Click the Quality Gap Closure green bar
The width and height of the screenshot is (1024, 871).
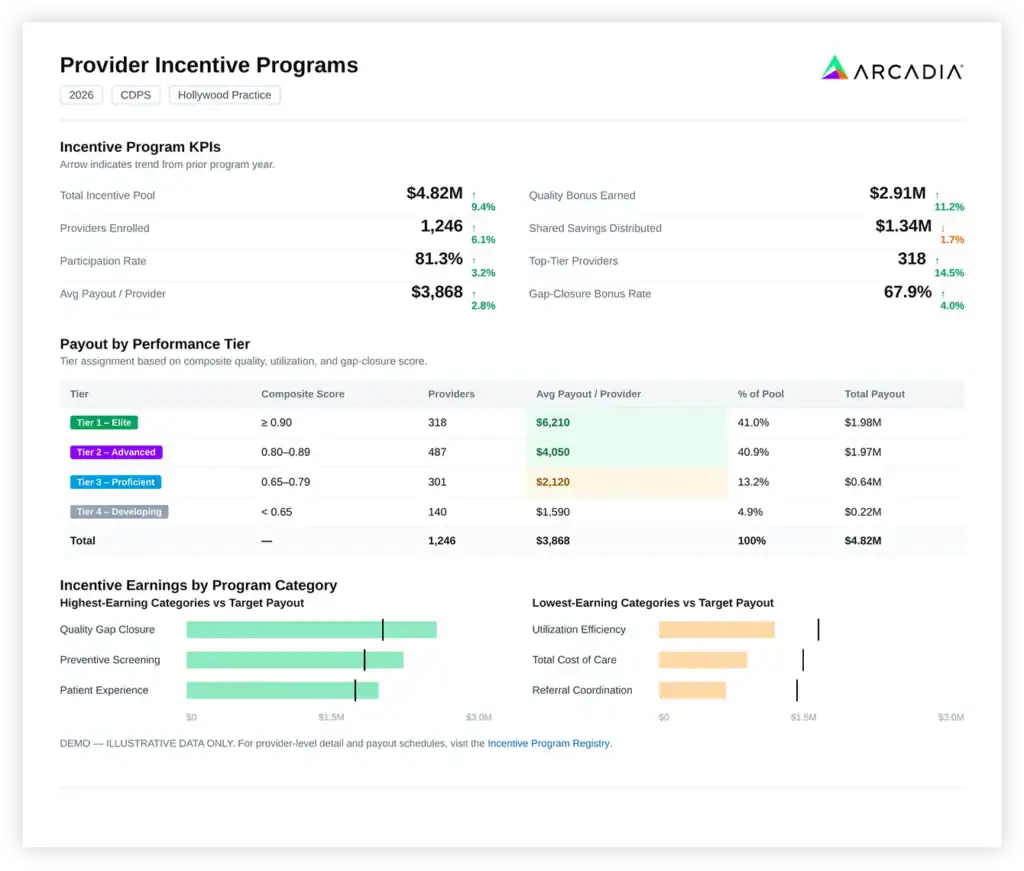pyautogui.click(x=312, y=629)
